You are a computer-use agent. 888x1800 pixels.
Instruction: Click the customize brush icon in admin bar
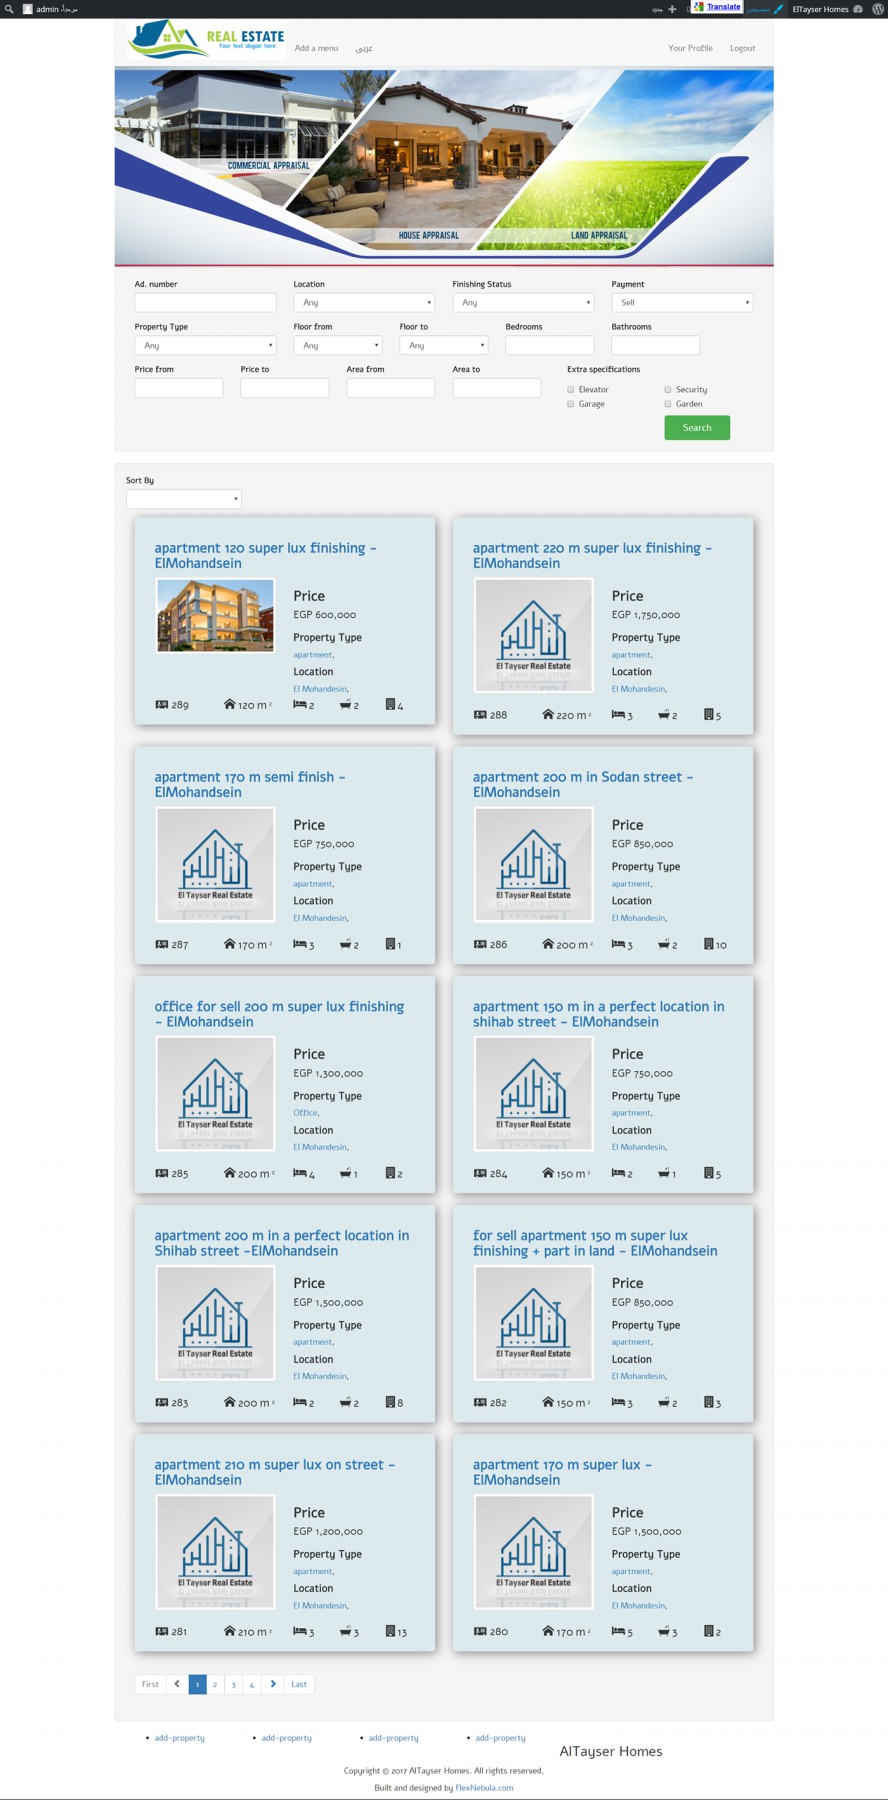click(778, 9)
